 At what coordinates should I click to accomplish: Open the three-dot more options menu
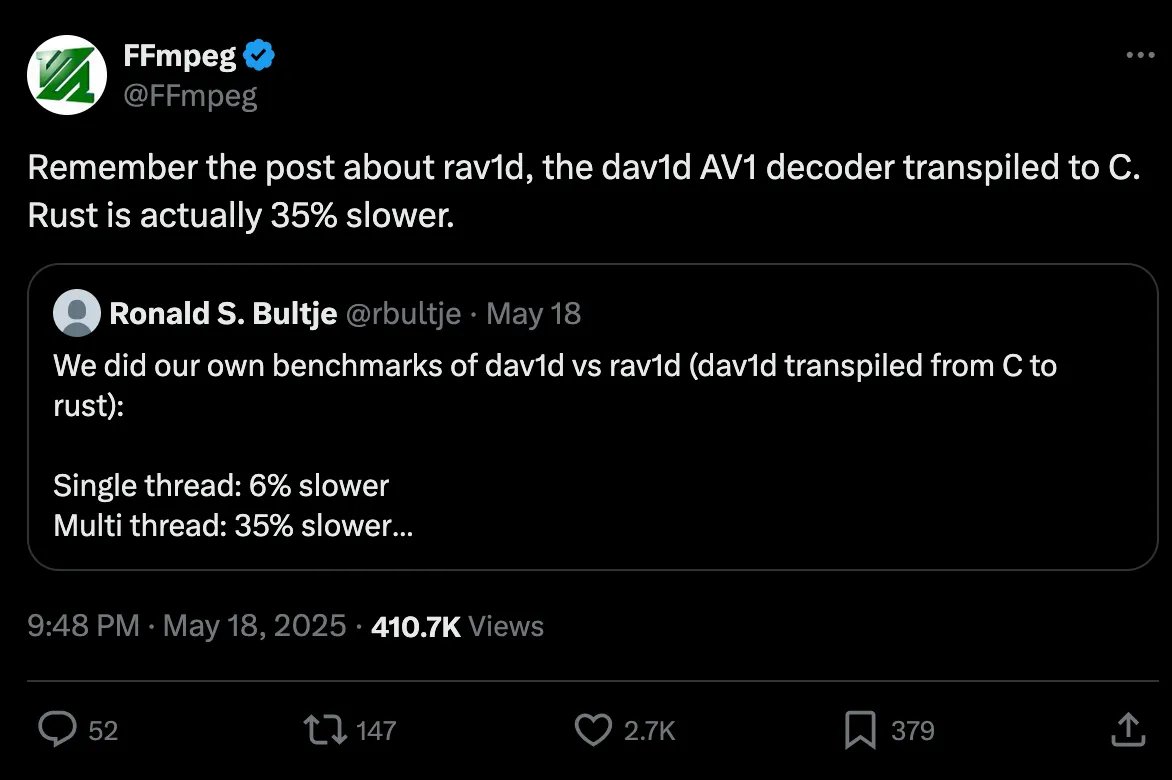(x=1140, y=56)
